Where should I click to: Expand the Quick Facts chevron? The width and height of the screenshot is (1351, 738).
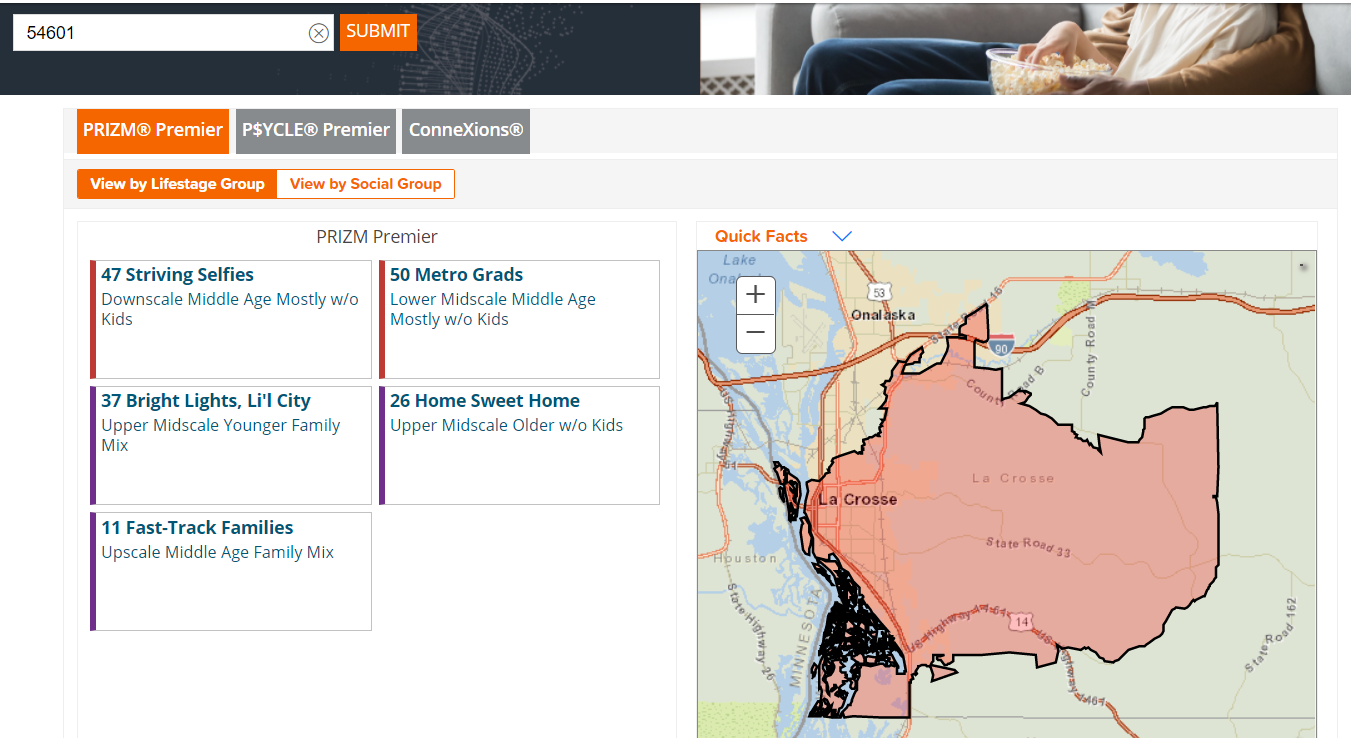842,236
